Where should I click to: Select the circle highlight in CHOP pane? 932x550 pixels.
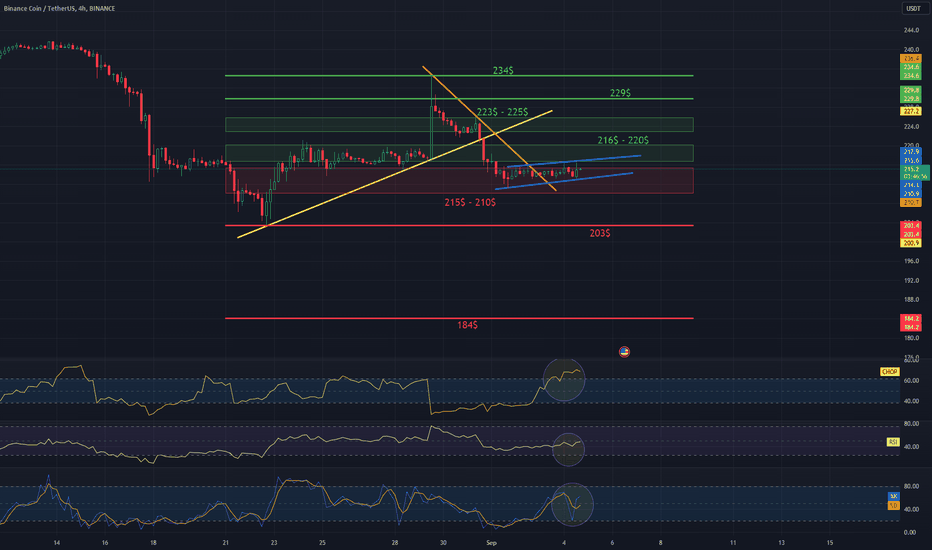(564, 379)
